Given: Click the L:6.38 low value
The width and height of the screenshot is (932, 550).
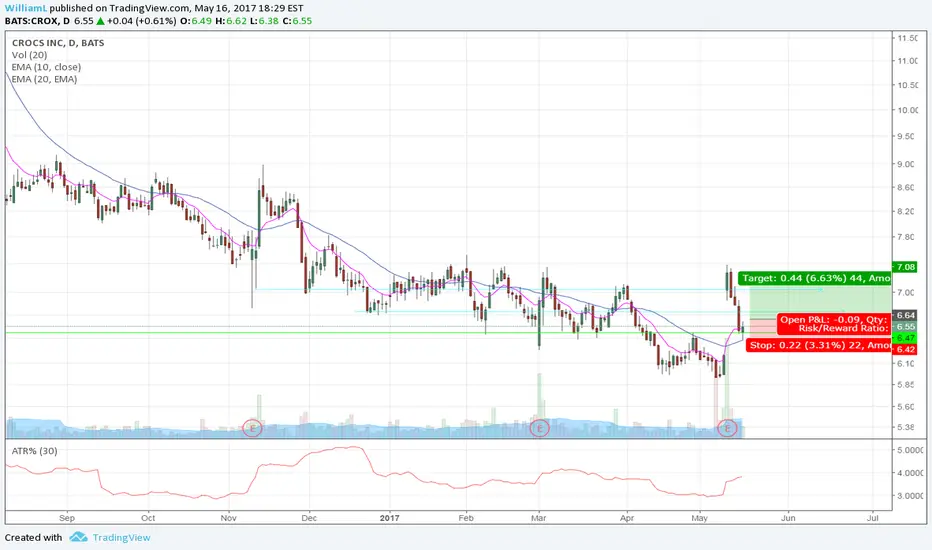Looking at the screenshot, I should click(x=265, y=21).
